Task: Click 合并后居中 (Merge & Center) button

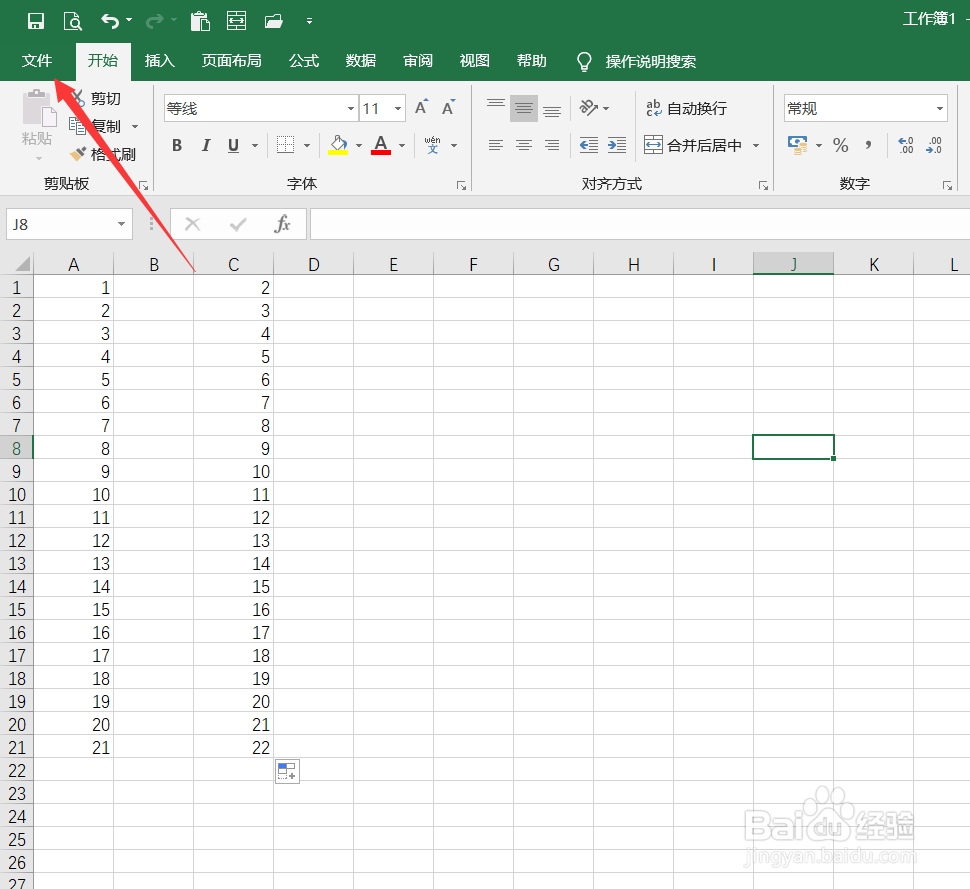Action: pos(693,145)
